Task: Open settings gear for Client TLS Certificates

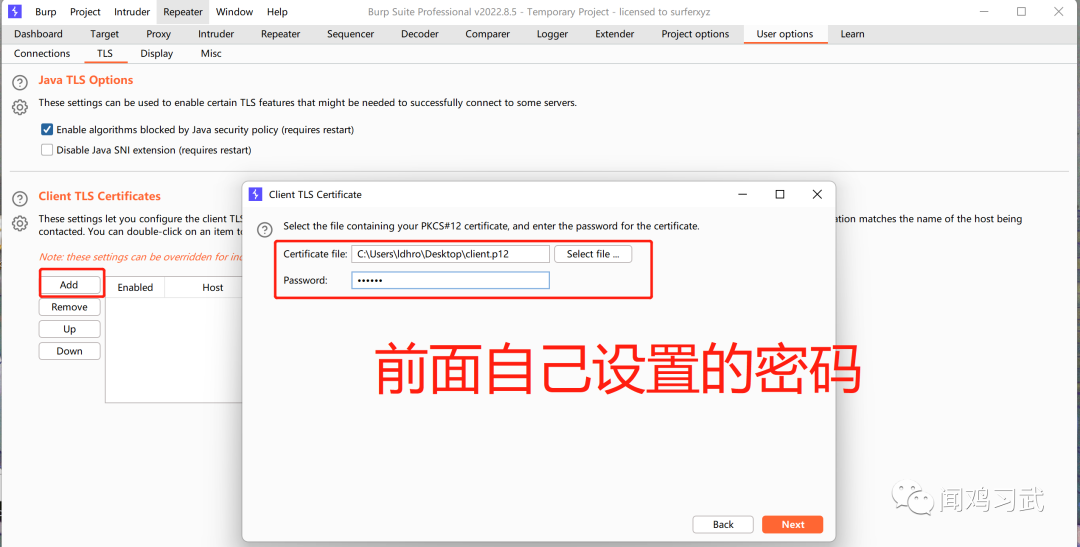Action: tap(20, 223)
